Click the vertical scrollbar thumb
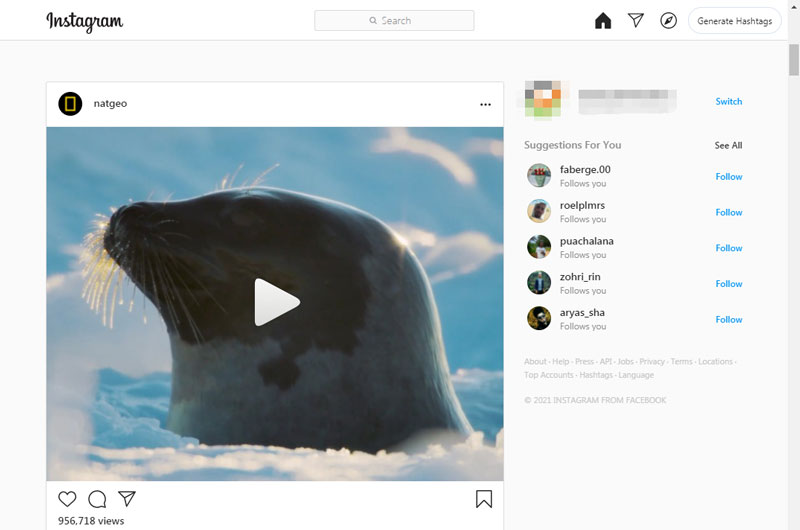 tap(794, 60)
